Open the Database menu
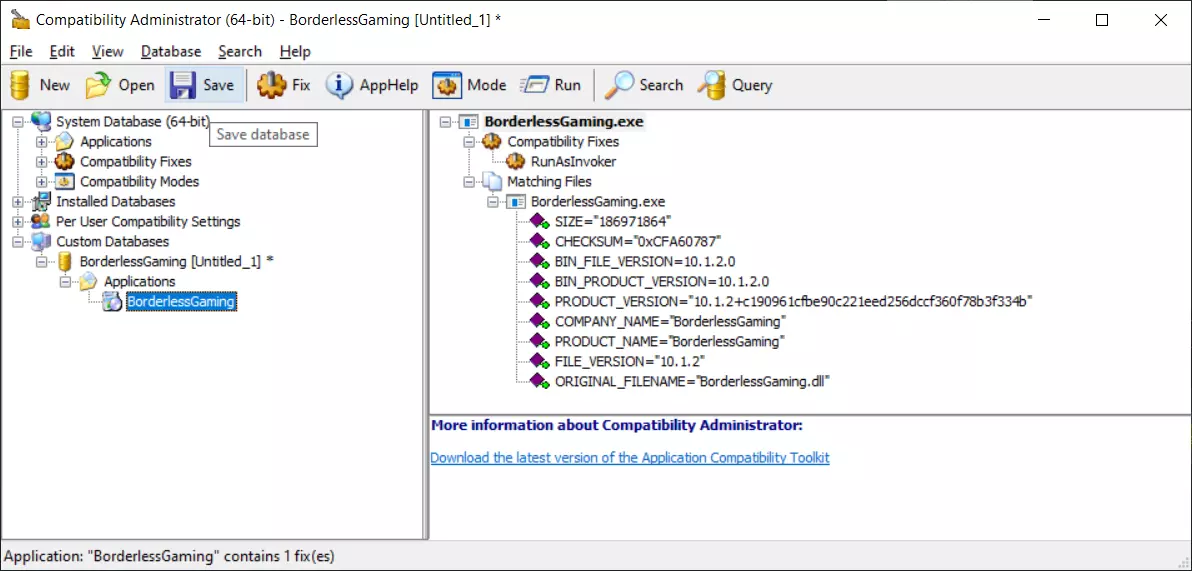The image size is (1192, 571). pos(171,51)
